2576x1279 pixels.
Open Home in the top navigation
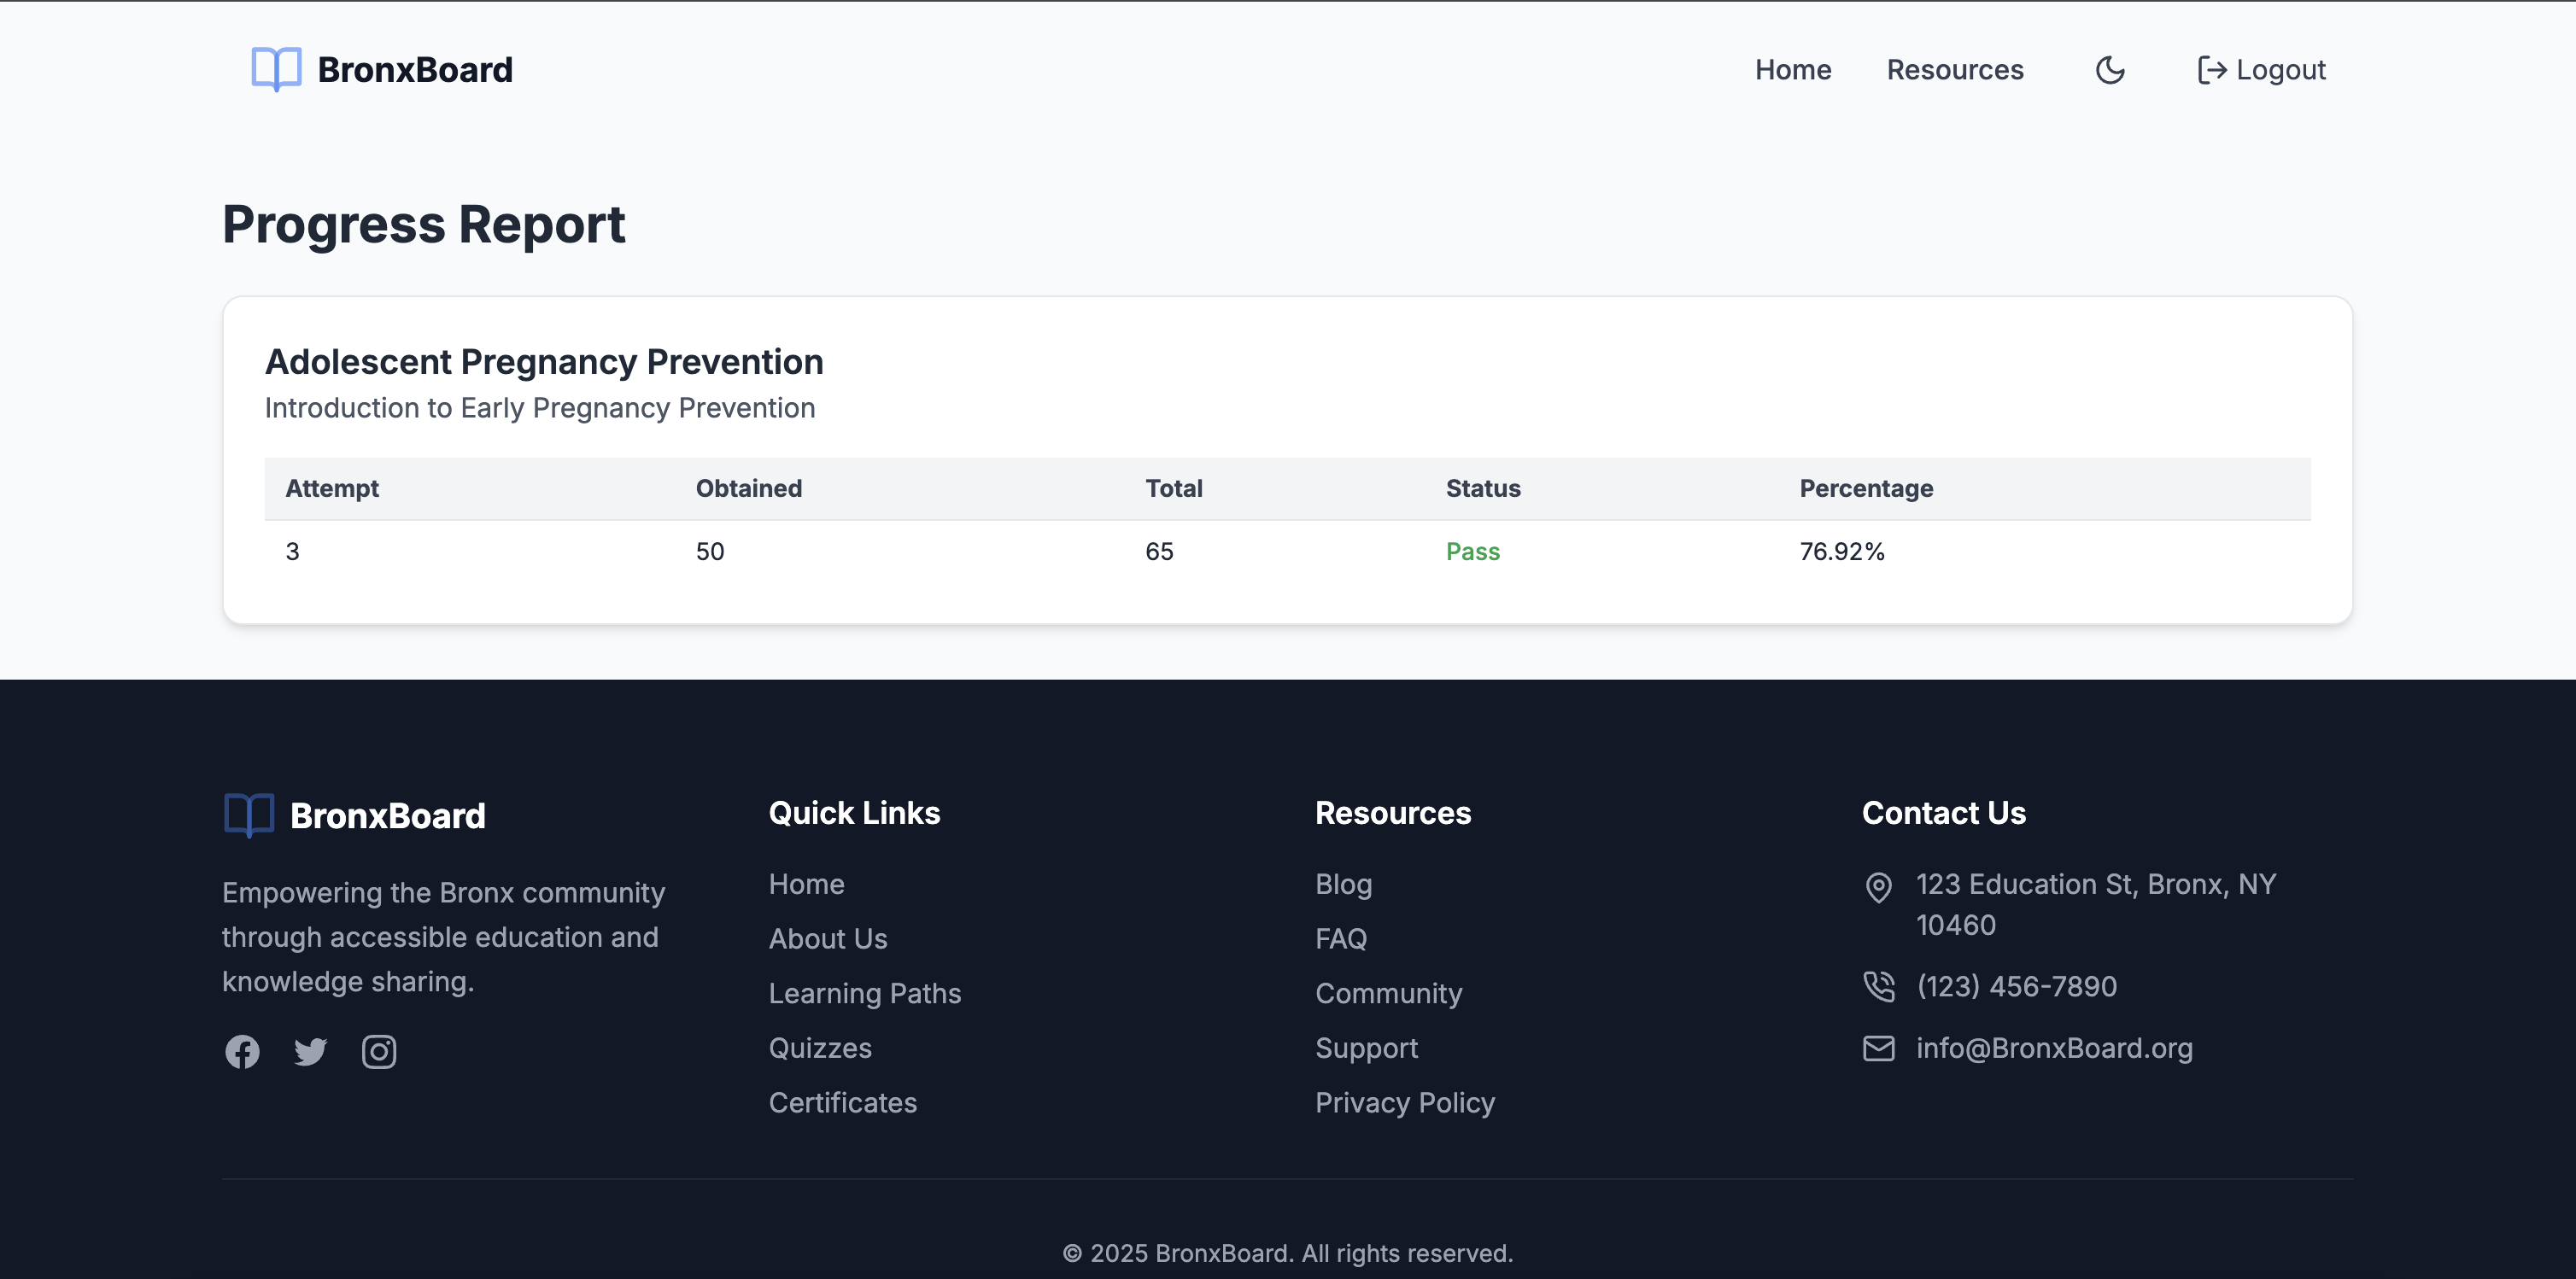[x=1793, y=70]
